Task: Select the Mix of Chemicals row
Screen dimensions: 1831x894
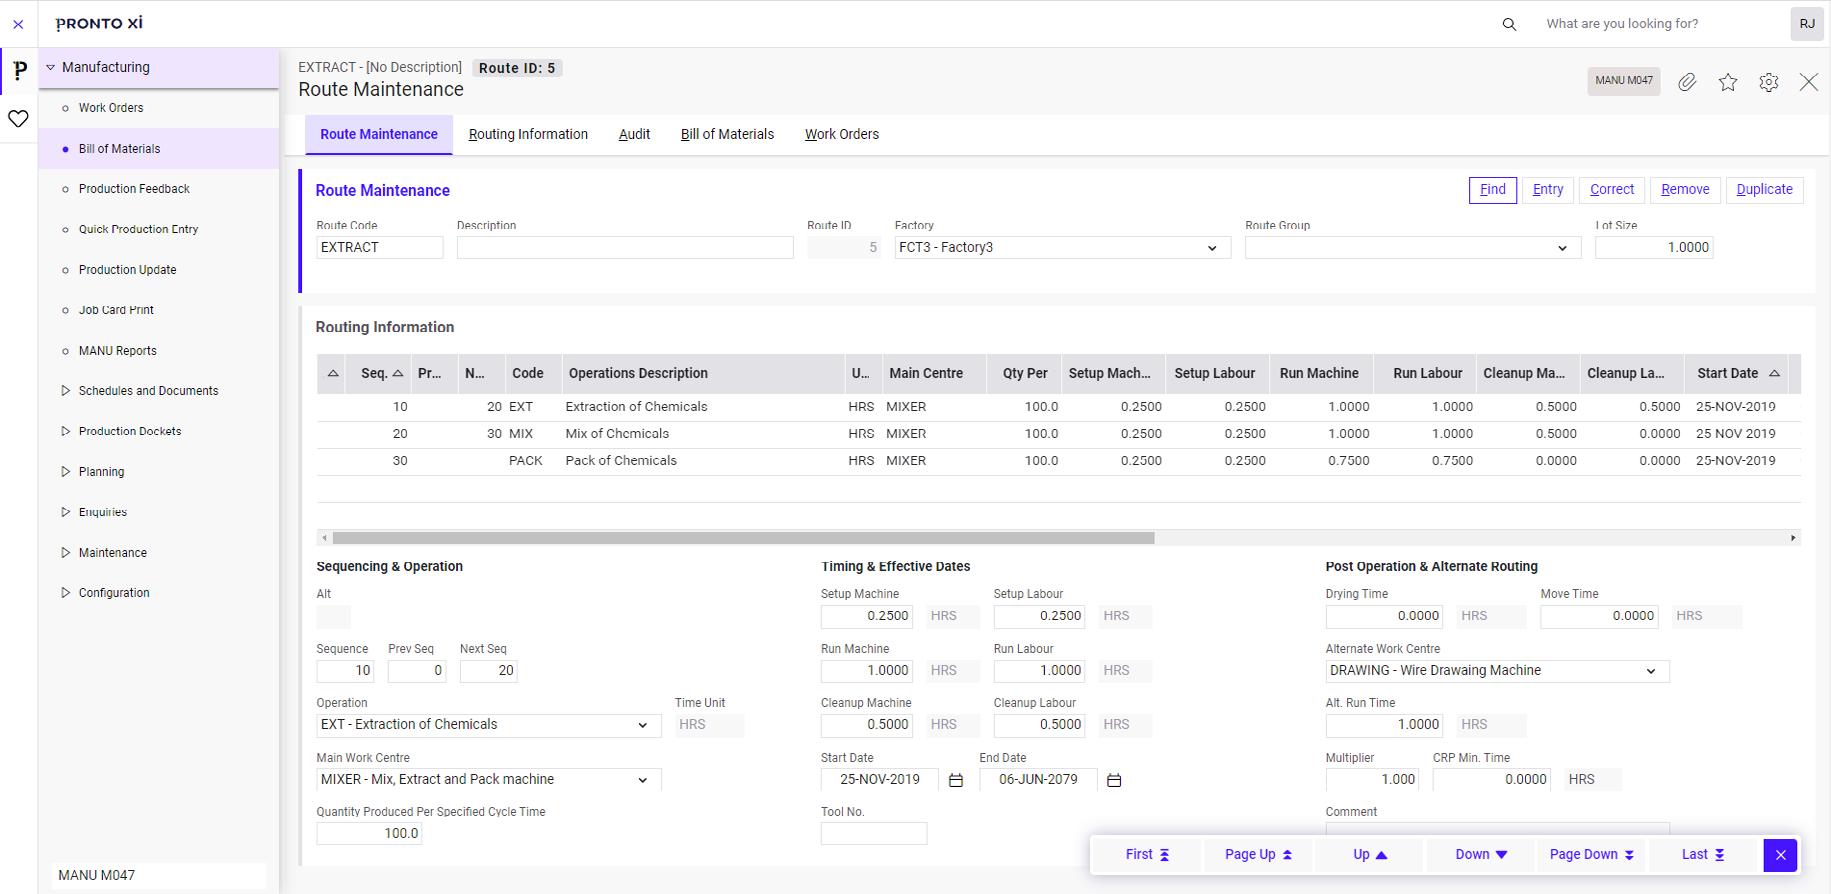Action: tap(1058, 434)
